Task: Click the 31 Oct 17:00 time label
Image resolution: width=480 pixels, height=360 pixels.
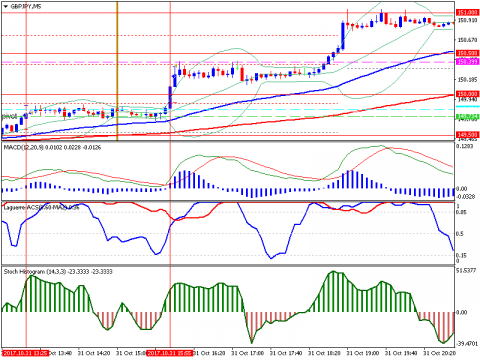Action: [248, 353]
